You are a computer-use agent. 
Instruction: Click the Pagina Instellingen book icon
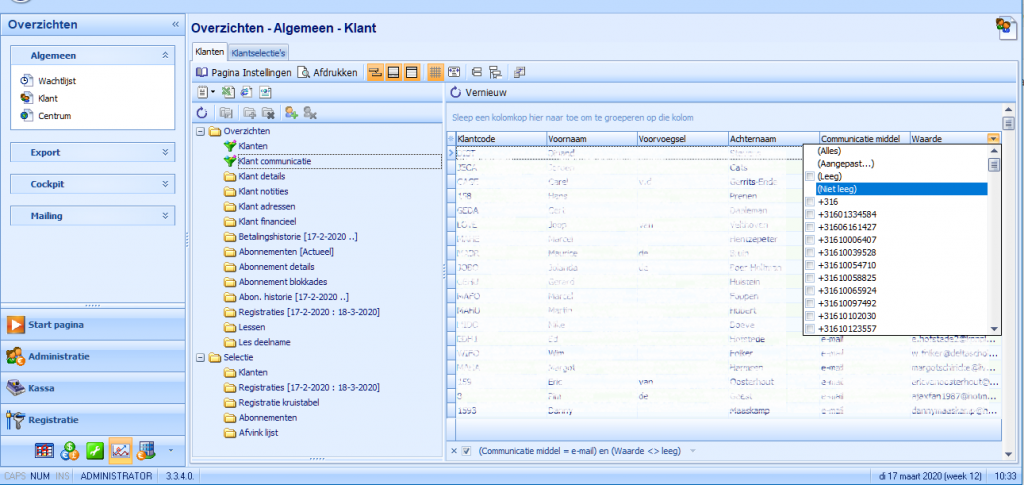[202, 72]
